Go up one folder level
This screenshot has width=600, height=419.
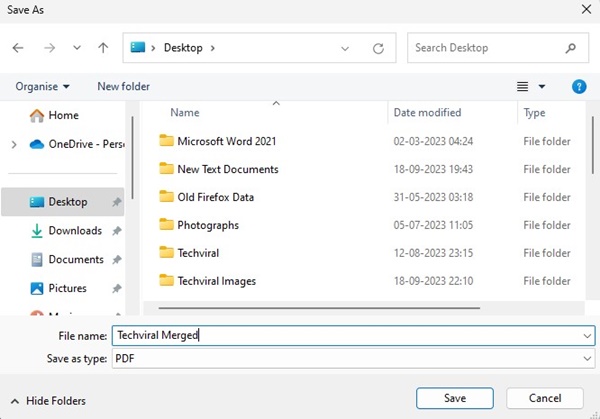point(103,48)
